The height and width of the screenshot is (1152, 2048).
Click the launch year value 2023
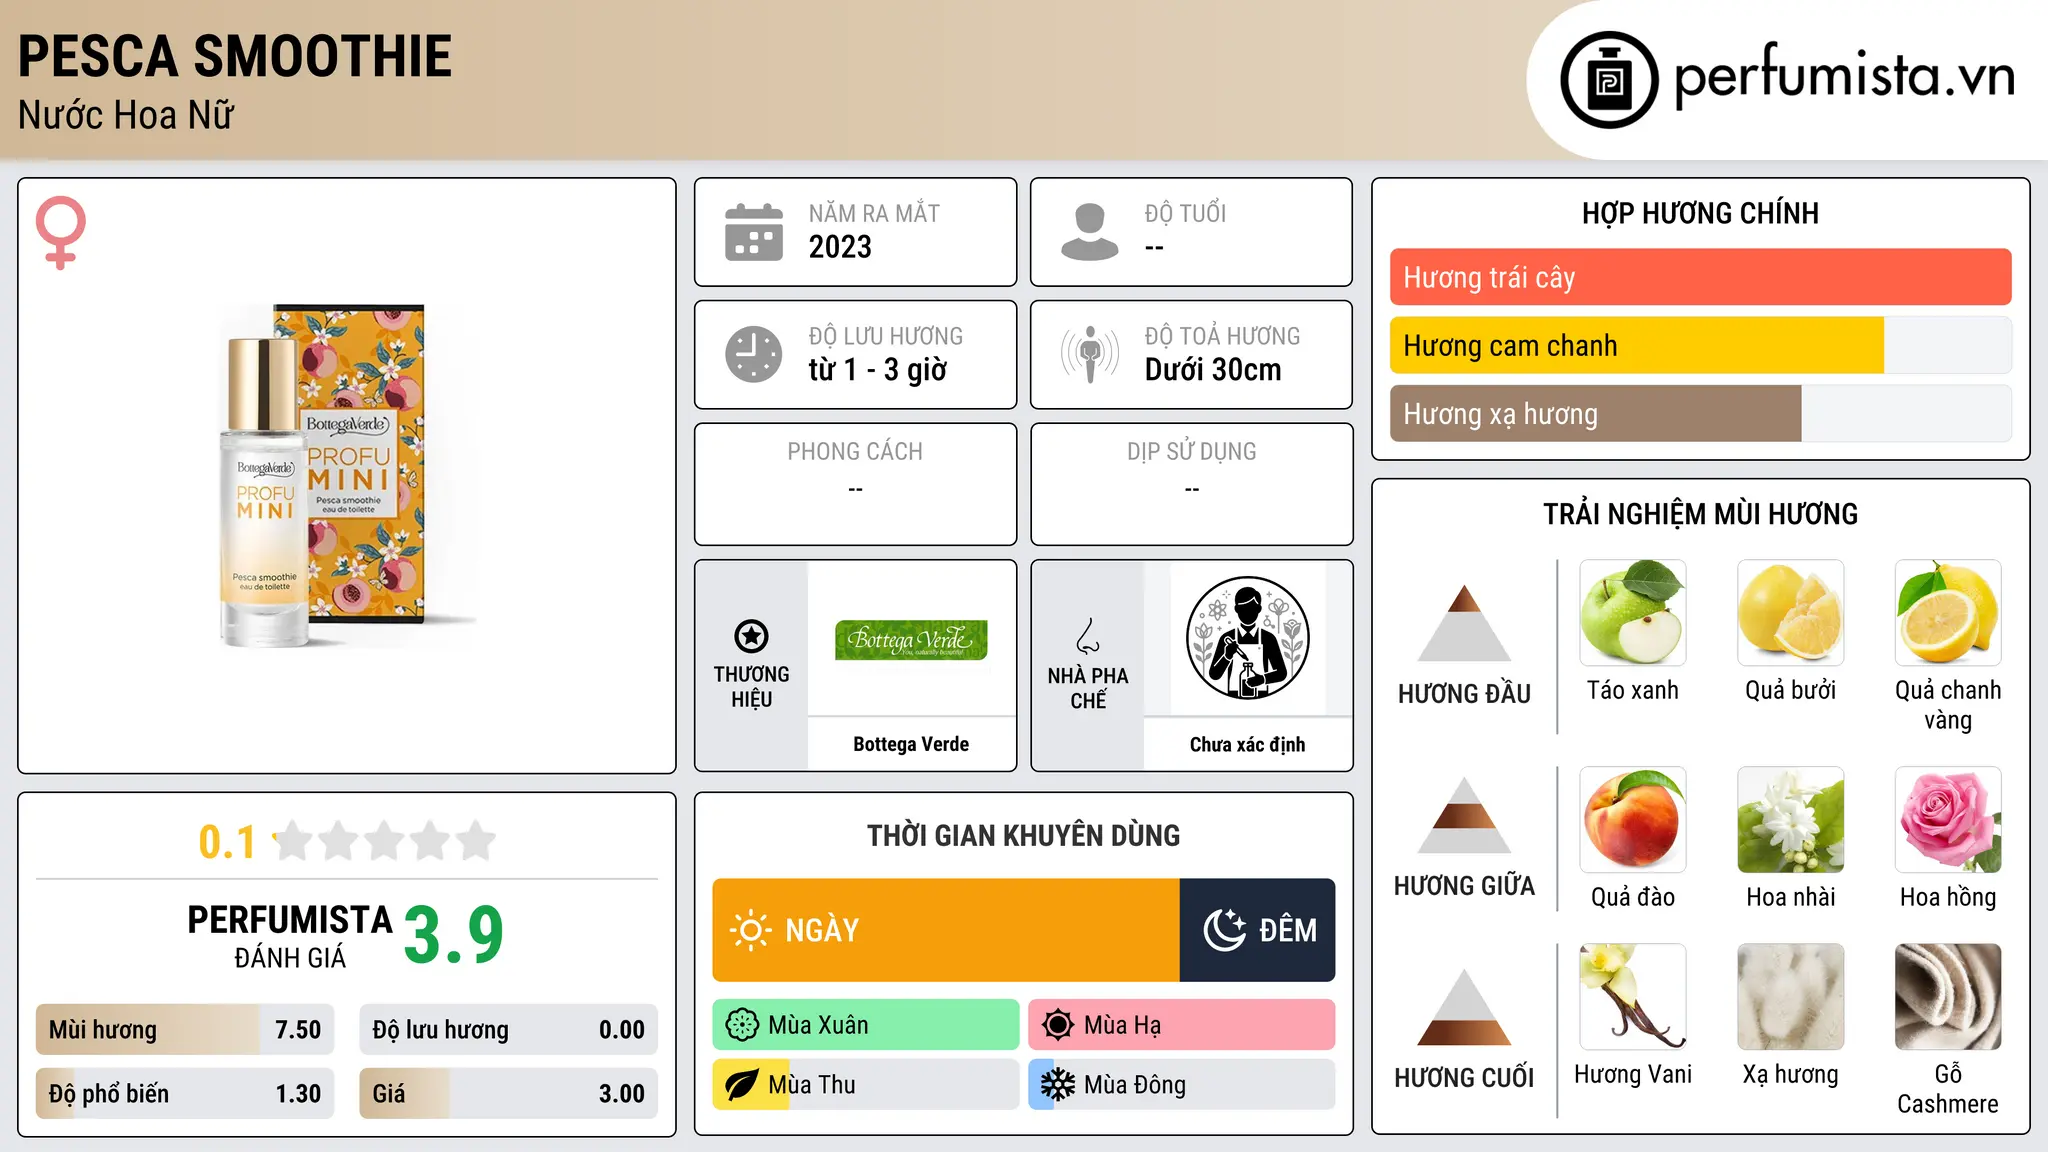pyautogui.click(x=840, y=247)
